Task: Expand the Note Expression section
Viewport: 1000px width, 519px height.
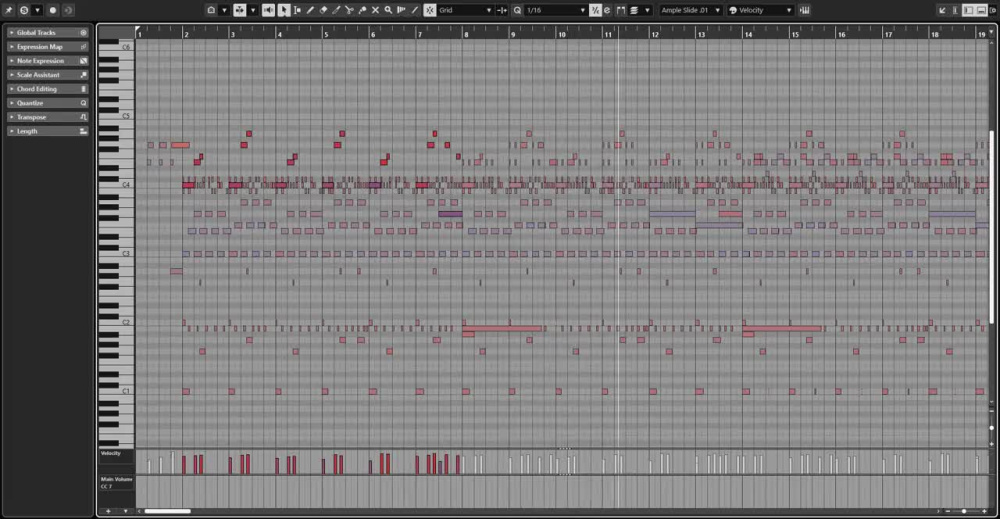Action: pos(48,61)
